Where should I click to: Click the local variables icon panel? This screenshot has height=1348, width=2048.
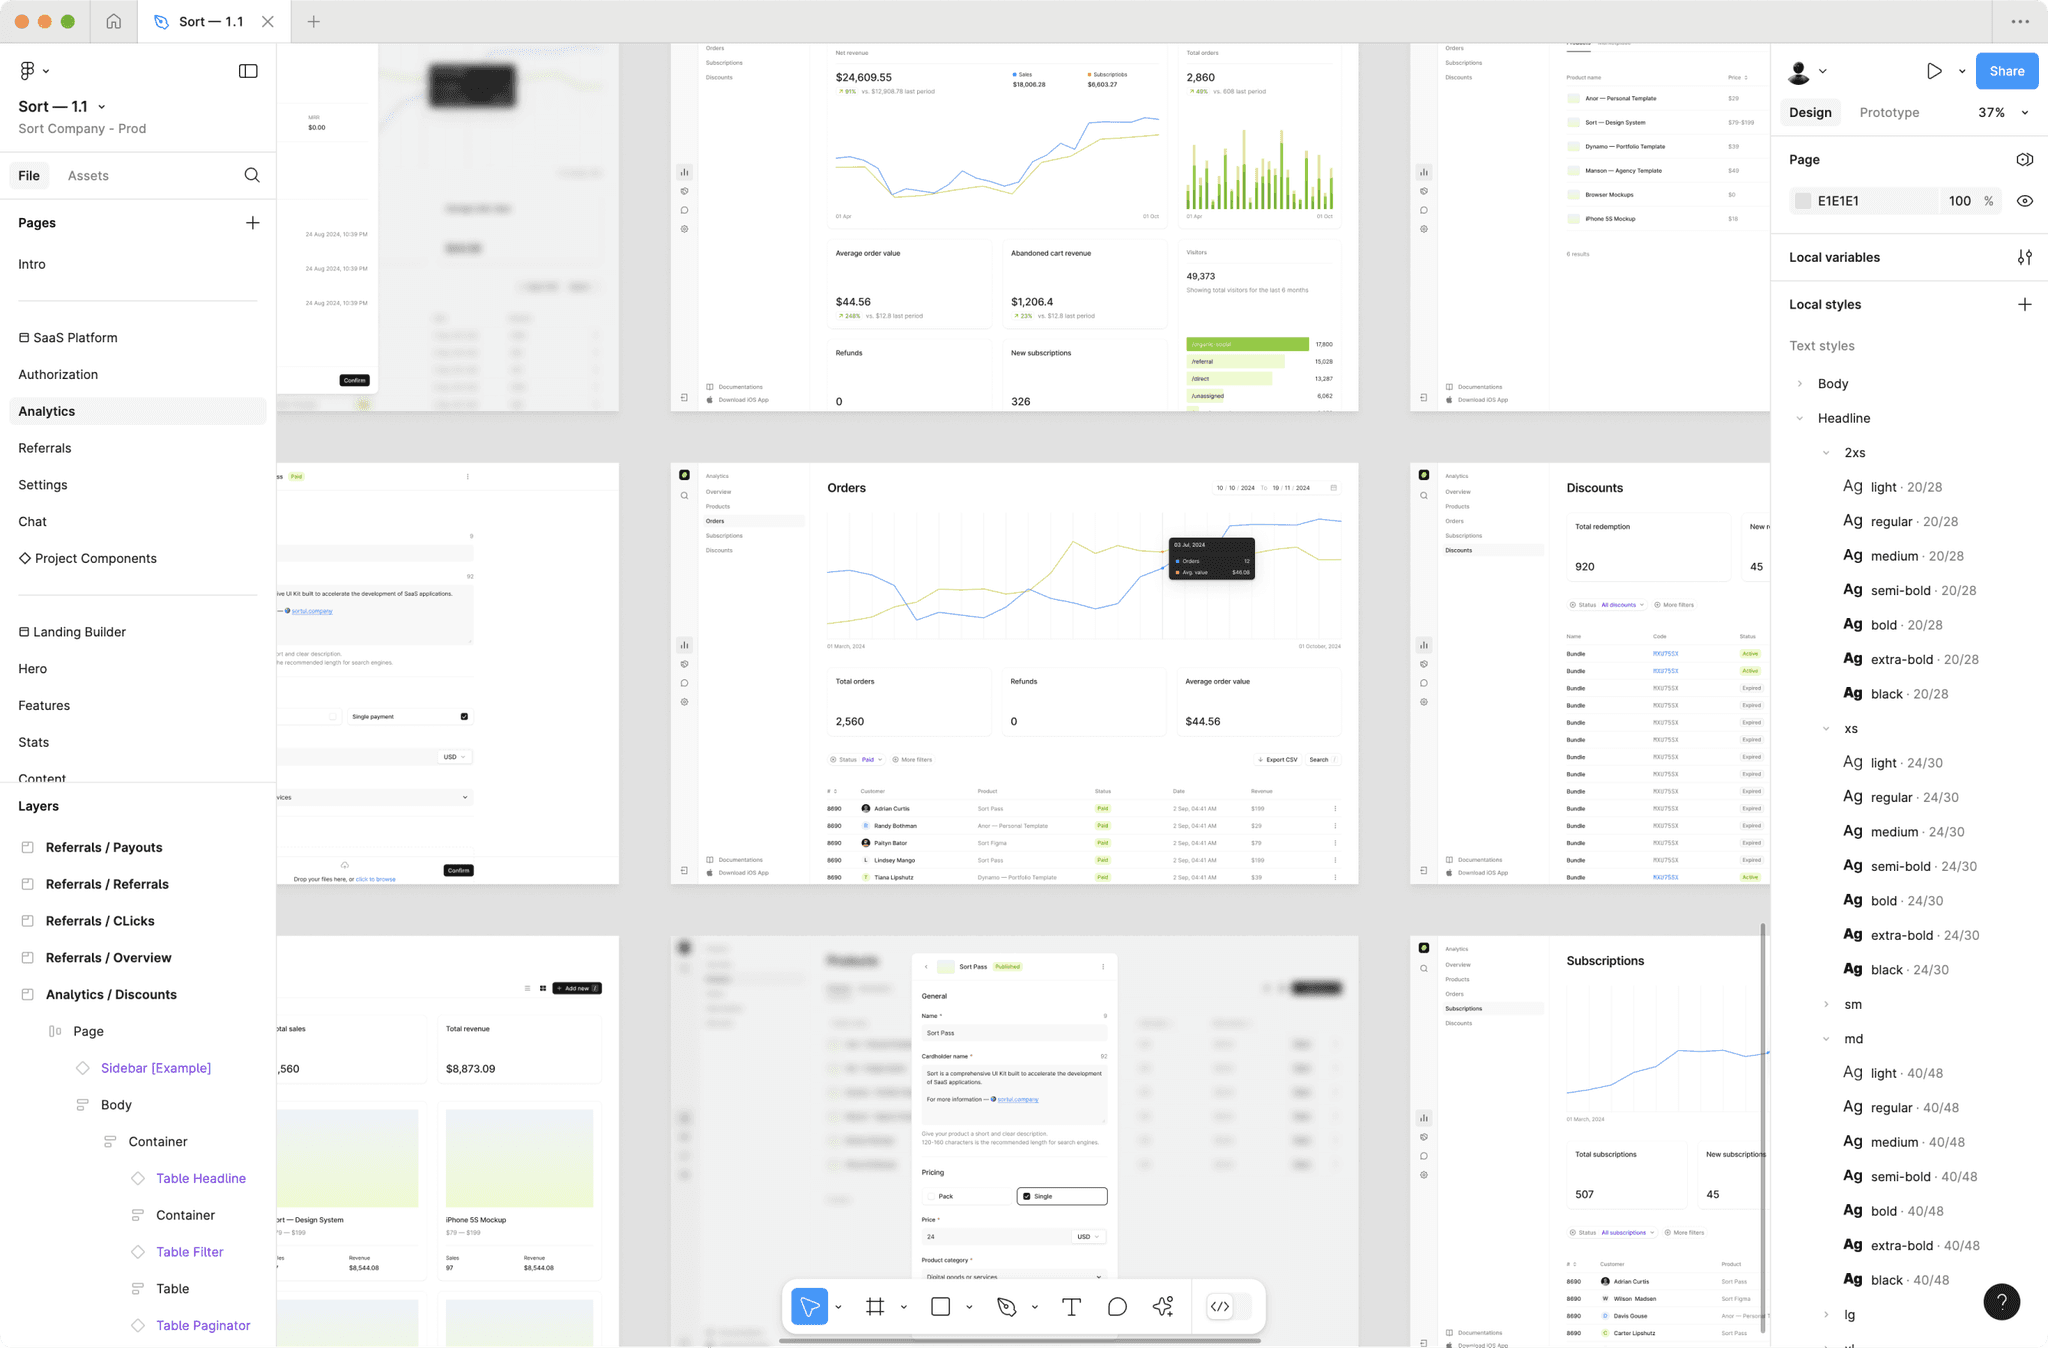coord(2025,256)
